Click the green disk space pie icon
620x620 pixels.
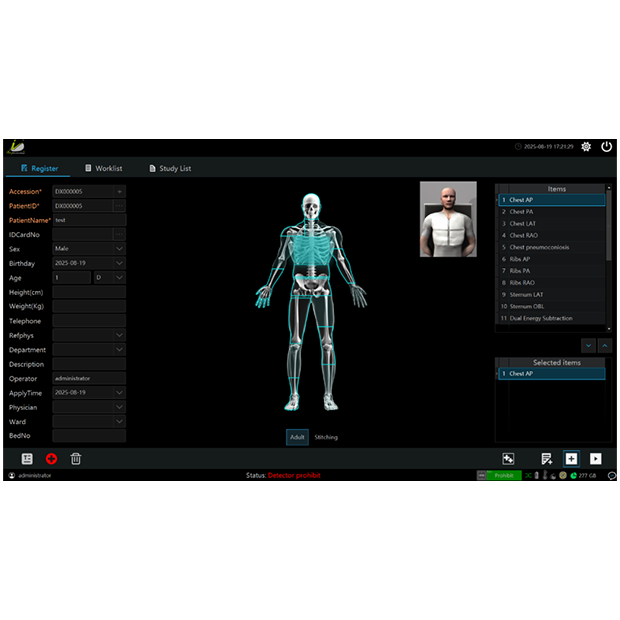(573, 475)
